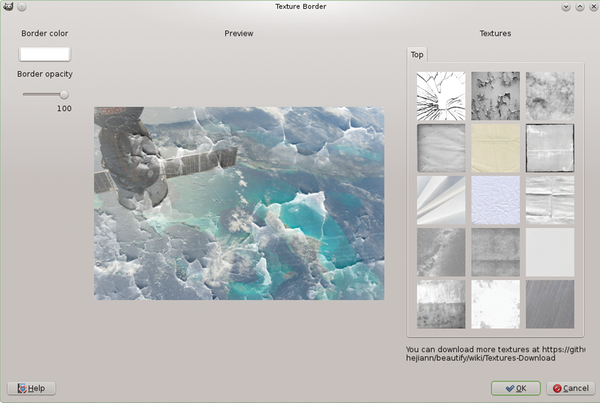Screen dimensions: 600x403
Task: Minimize the Texture Border dialog
Action: 566,7
